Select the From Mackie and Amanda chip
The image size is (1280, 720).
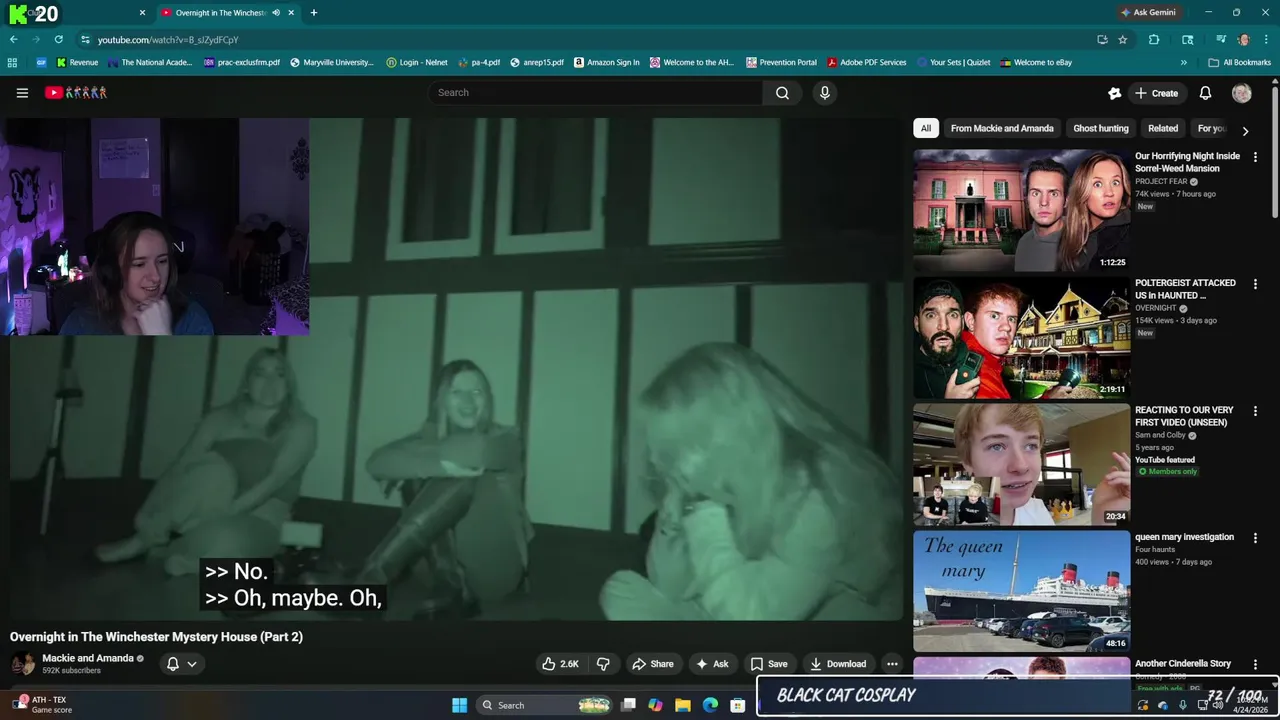tap(1002, 128)
